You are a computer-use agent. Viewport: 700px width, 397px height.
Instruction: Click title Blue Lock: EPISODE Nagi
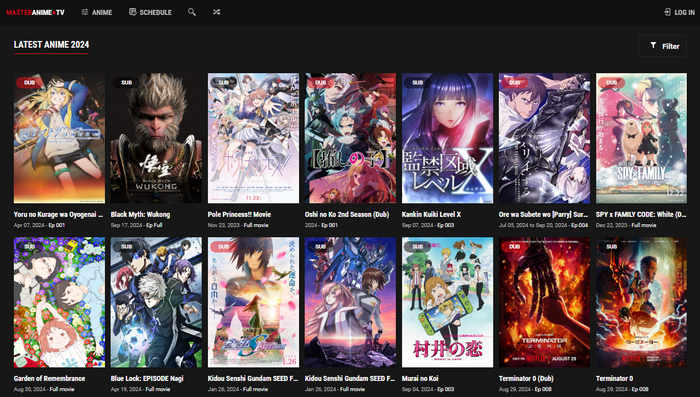[x=147, y=379]
